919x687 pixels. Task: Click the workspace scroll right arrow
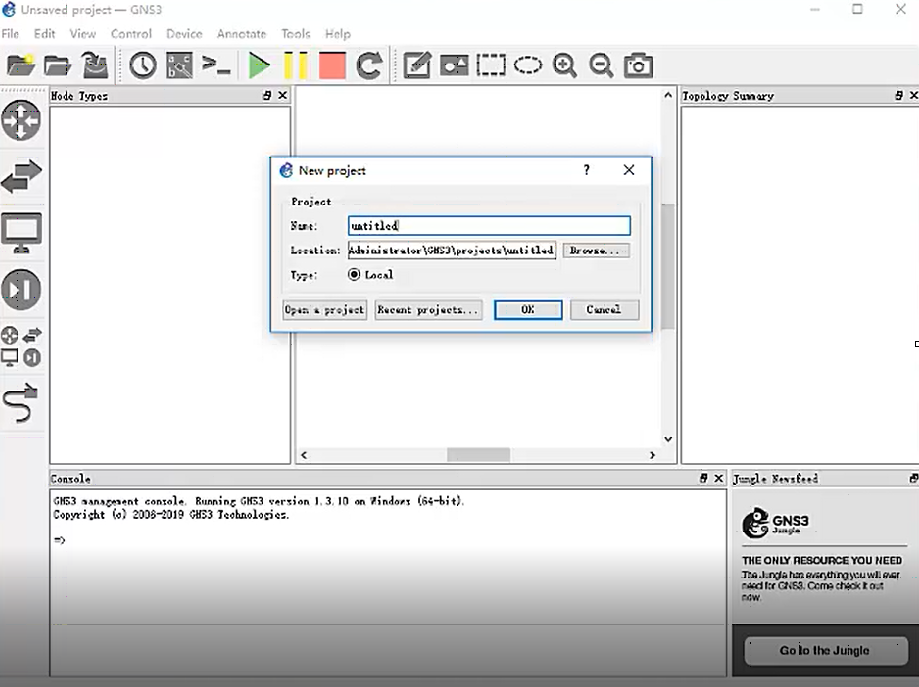coord(652,455)
